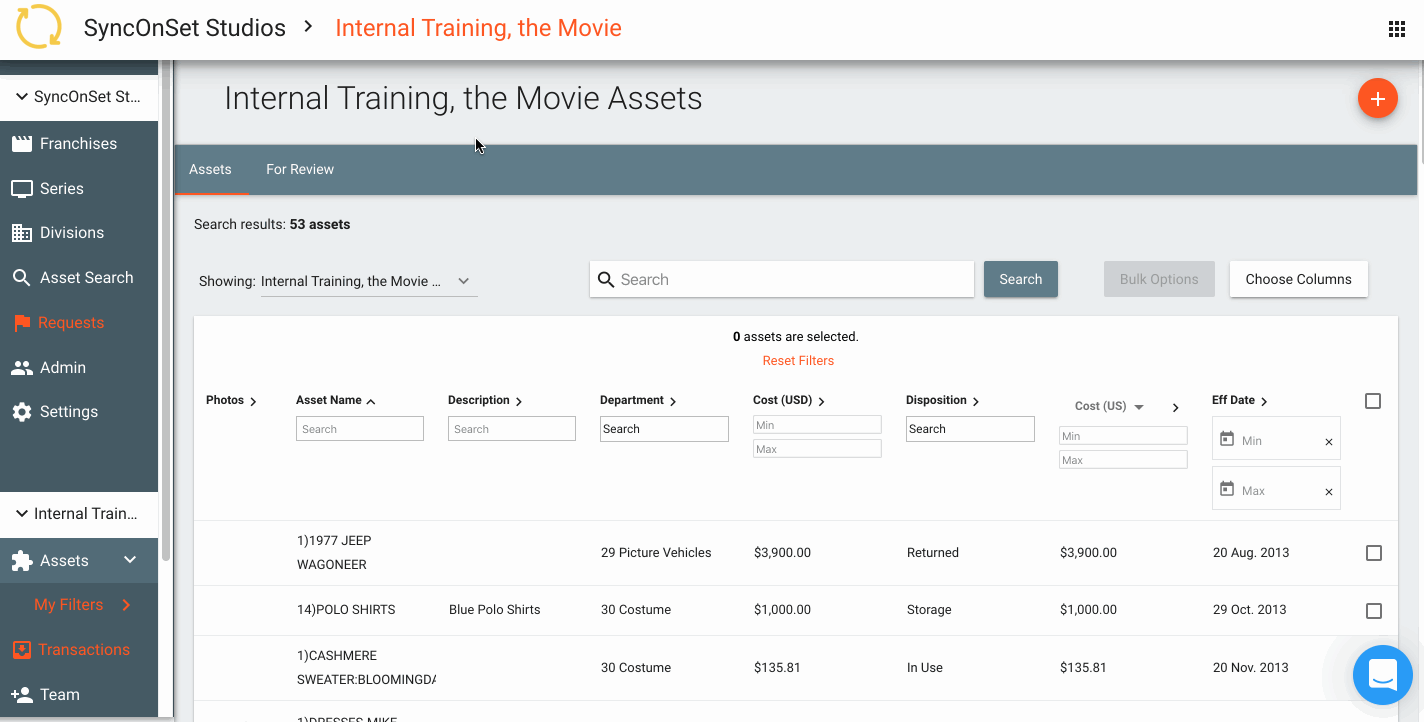
Task: Sort by Description column
Action: (x=485, y=400)
